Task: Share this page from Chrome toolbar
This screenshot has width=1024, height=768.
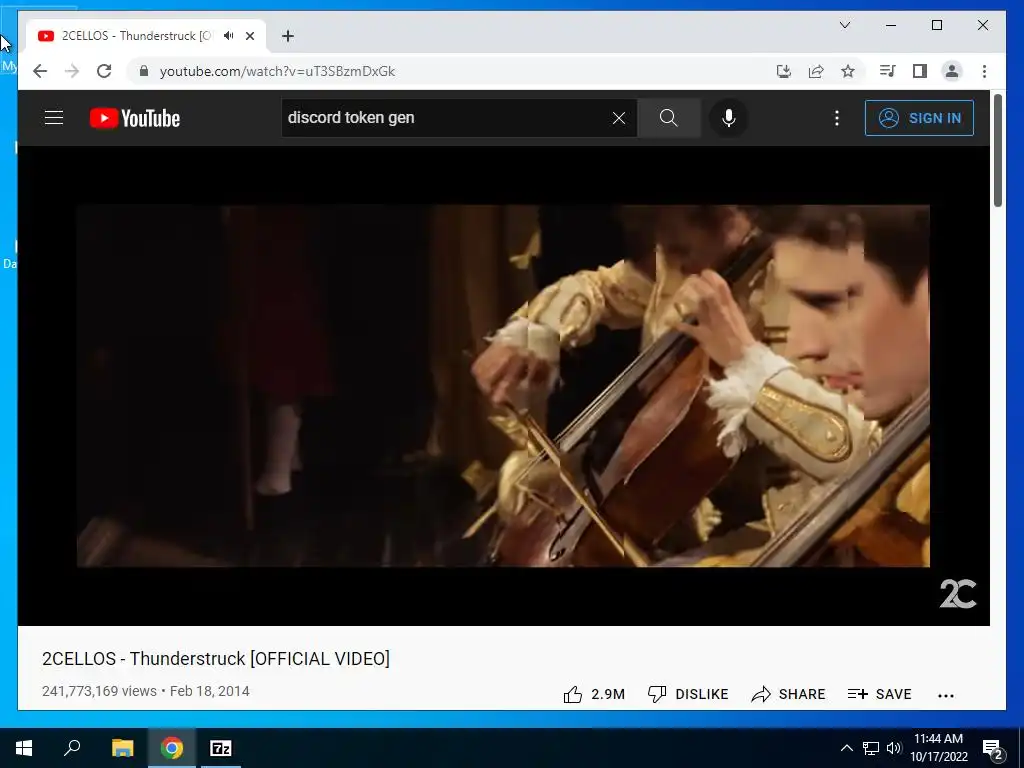Action: (x=816, y=71)
